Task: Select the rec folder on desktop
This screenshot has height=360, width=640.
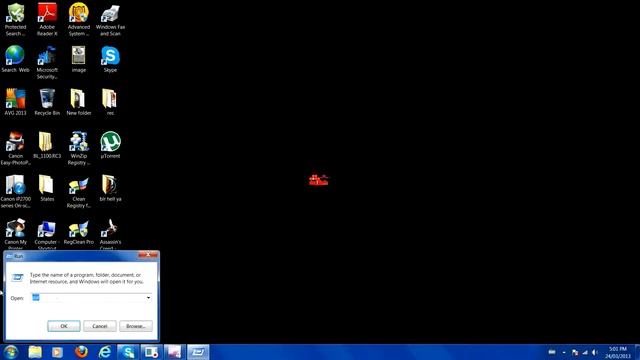Action: tap(110, 102)
